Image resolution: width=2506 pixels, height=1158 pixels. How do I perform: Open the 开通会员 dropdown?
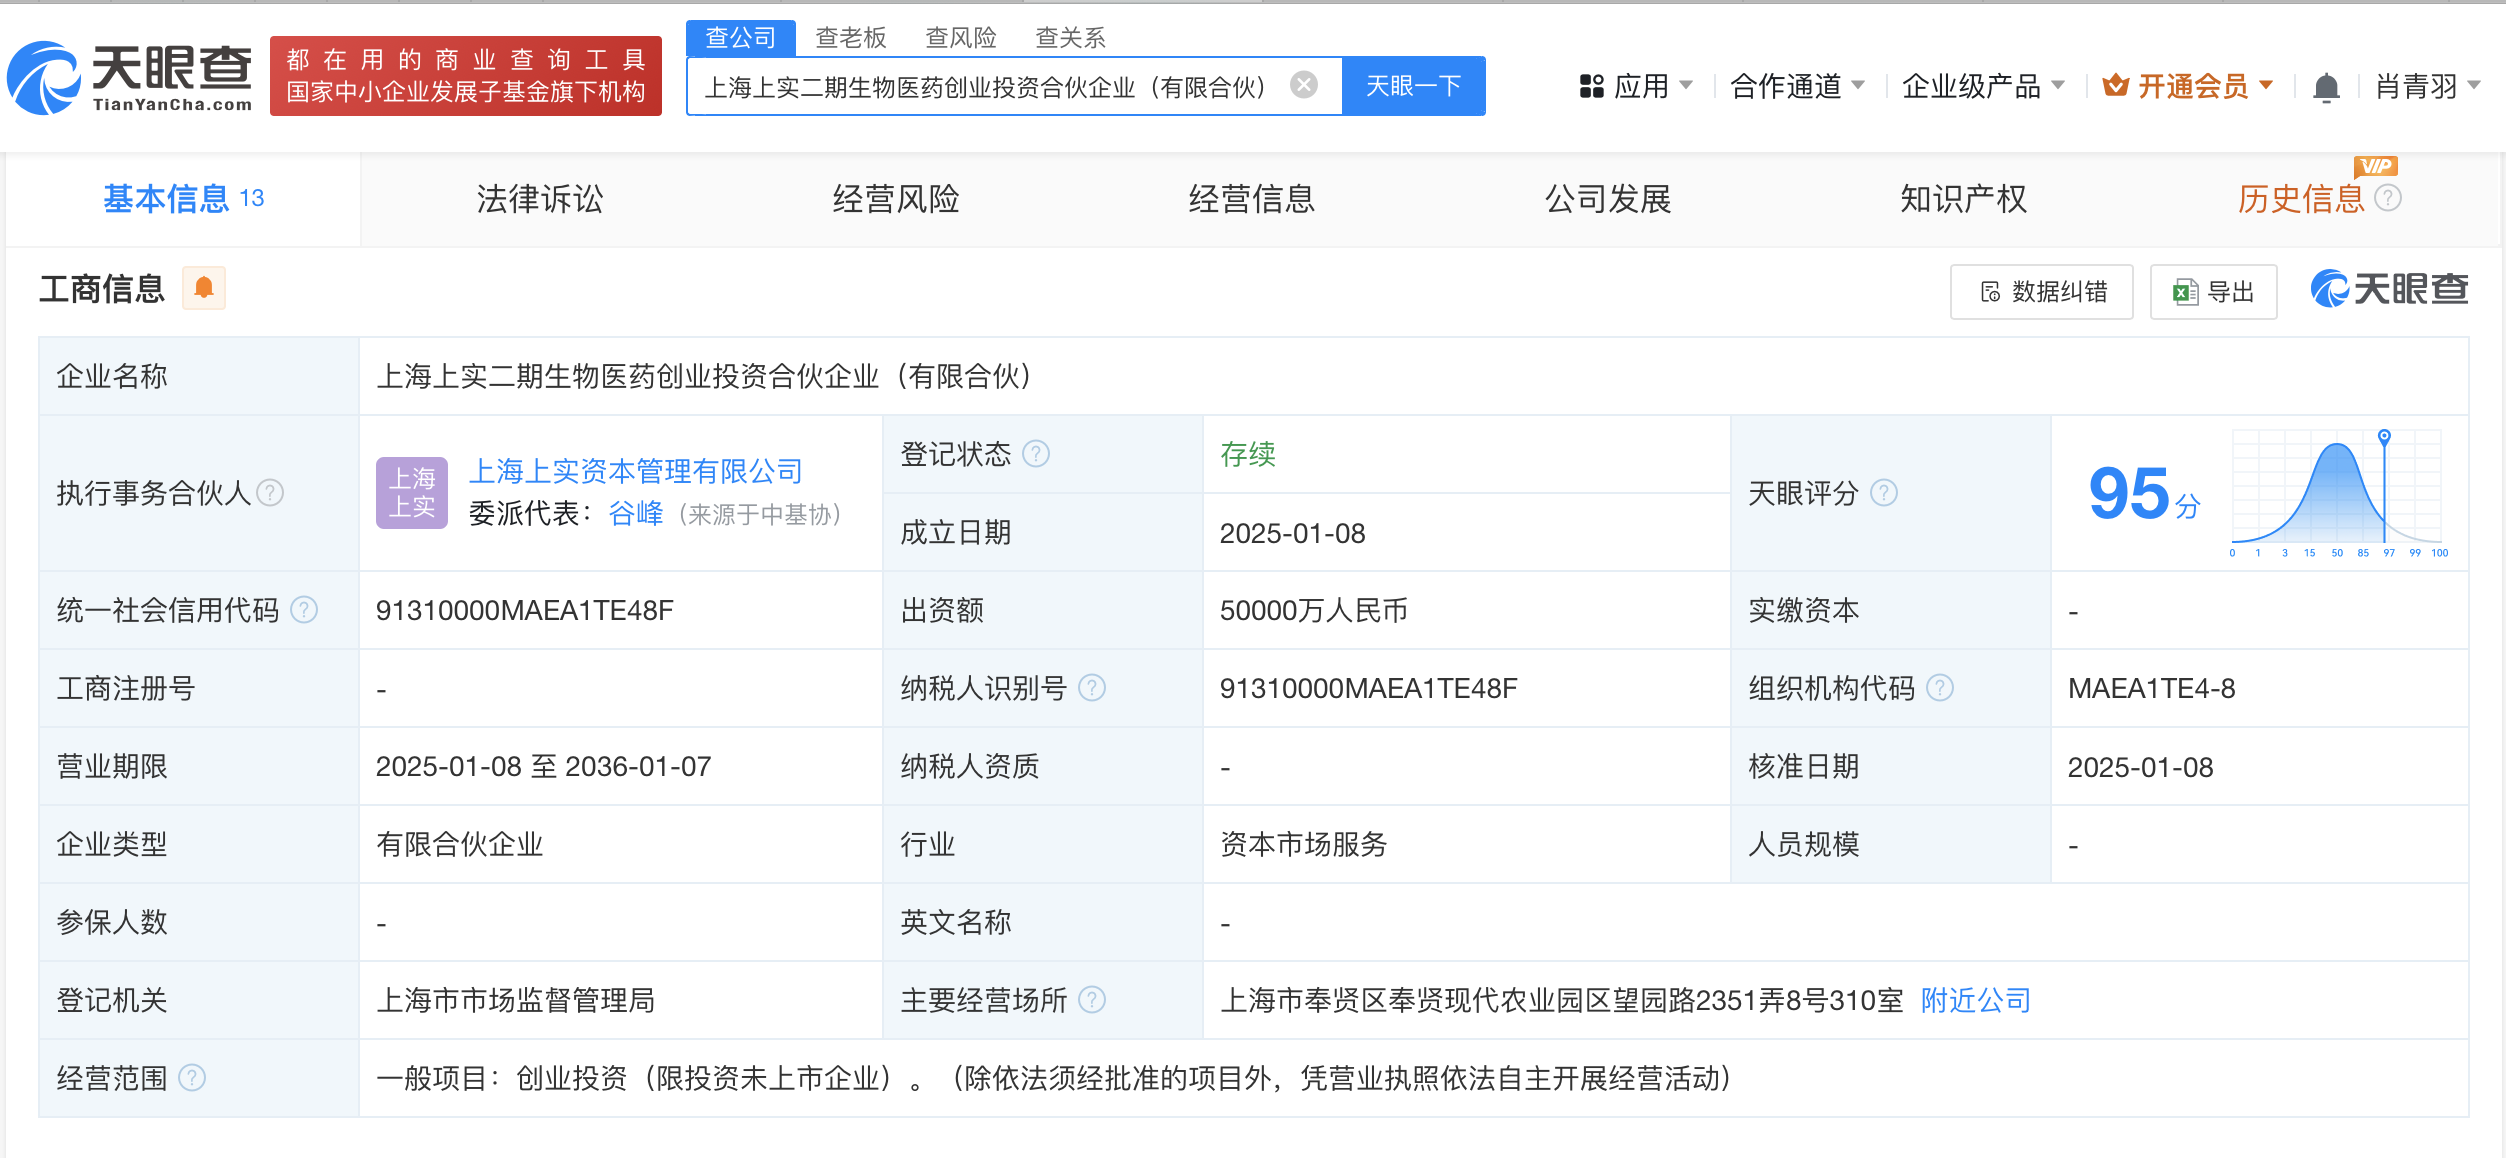(x=2188, y=87)
